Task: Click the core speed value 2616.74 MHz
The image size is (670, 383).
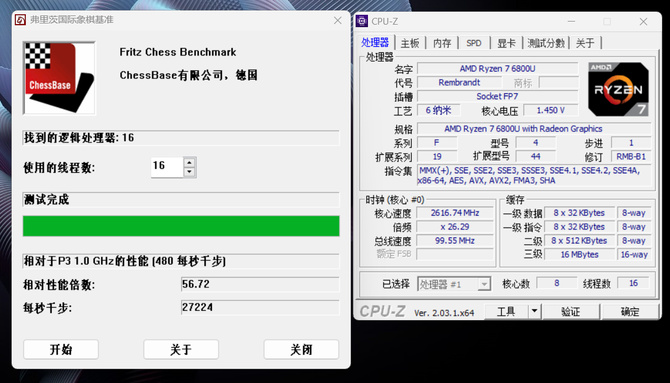Action: point(455,213)
